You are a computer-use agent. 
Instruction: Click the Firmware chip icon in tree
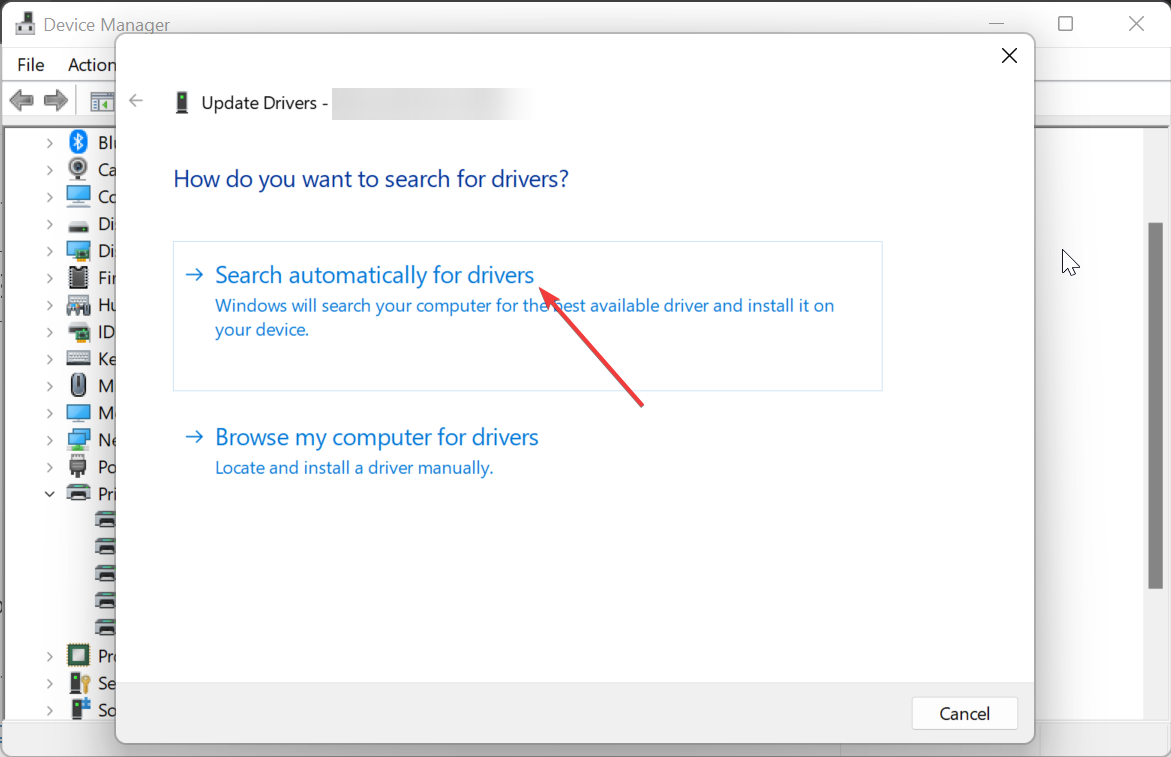click(78, 278)
